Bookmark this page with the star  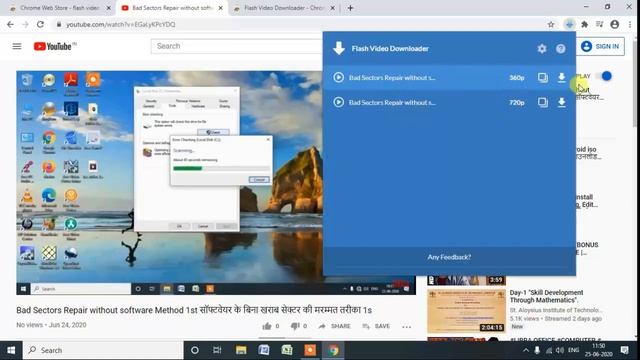tap(551, 24)
